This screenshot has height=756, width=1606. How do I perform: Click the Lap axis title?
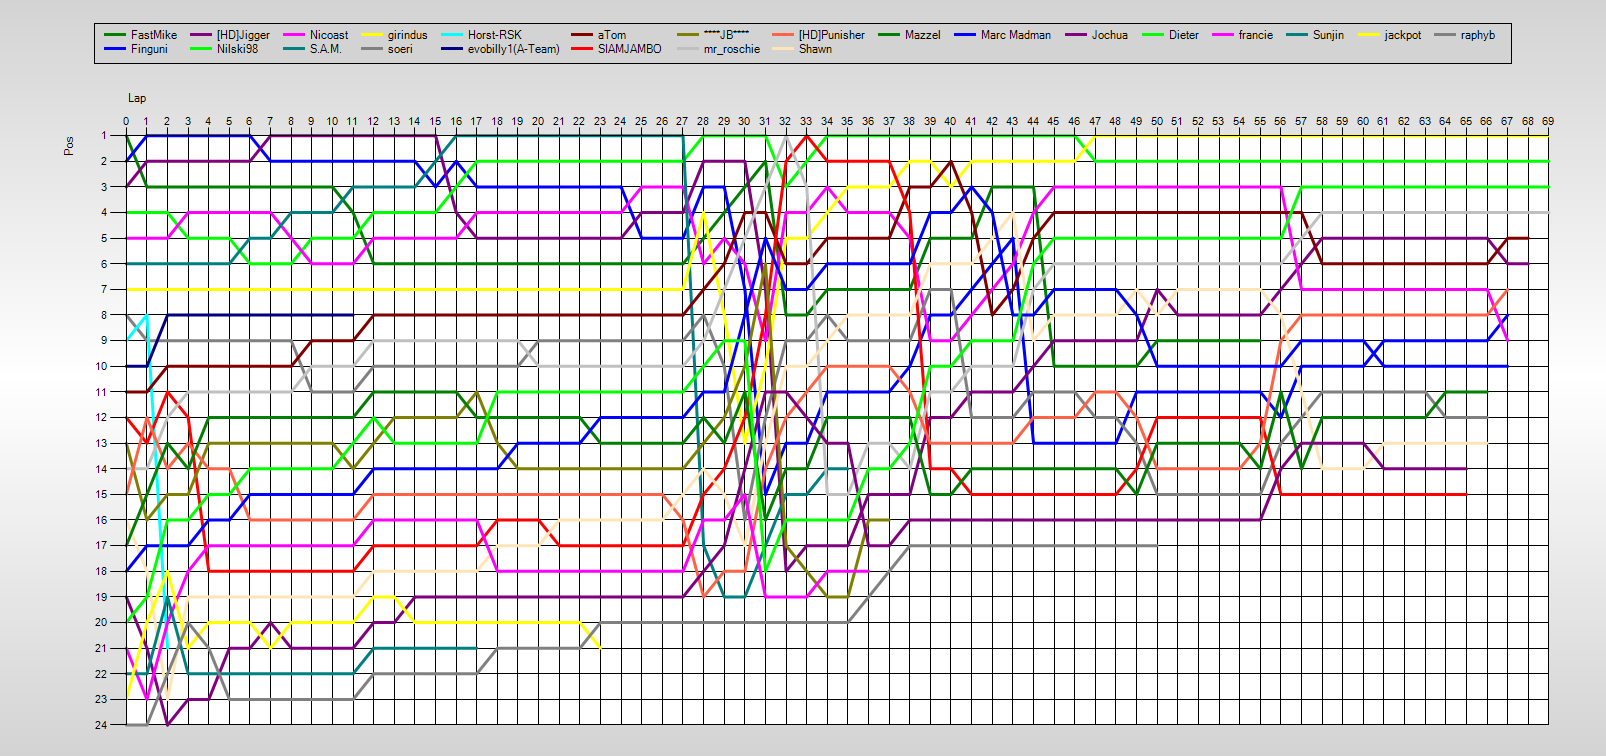(137, 98)
